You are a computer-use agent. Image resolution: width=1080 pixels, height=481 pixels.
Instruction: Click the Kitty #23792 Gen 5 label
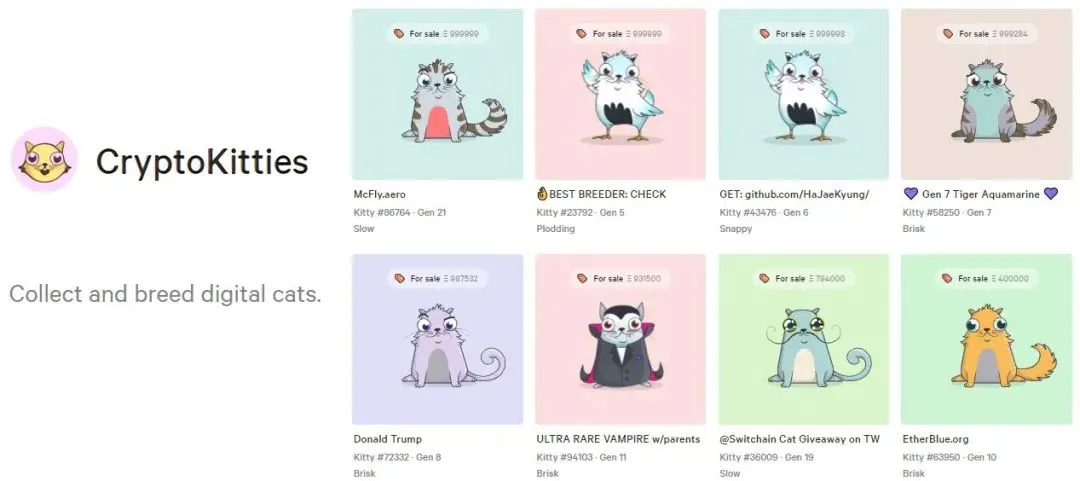[581, 212]
